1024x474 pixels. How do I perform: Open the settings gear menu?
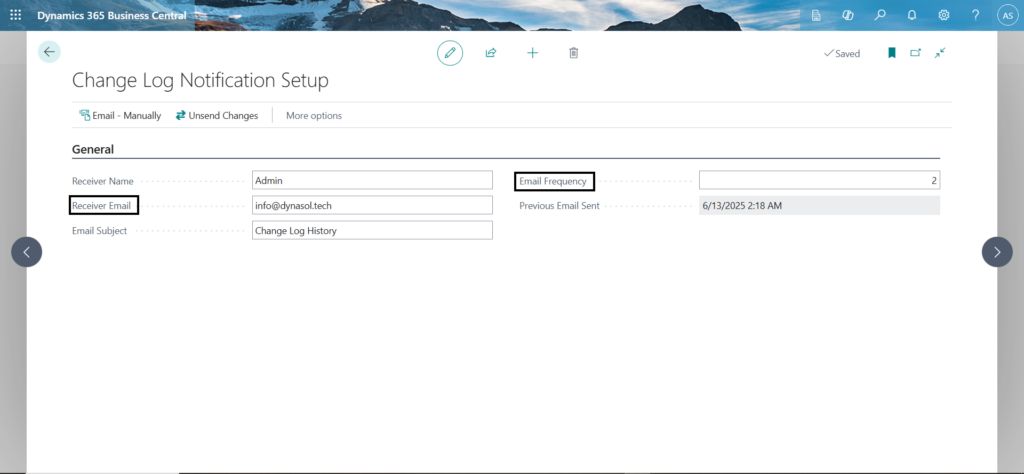[944, 15]
